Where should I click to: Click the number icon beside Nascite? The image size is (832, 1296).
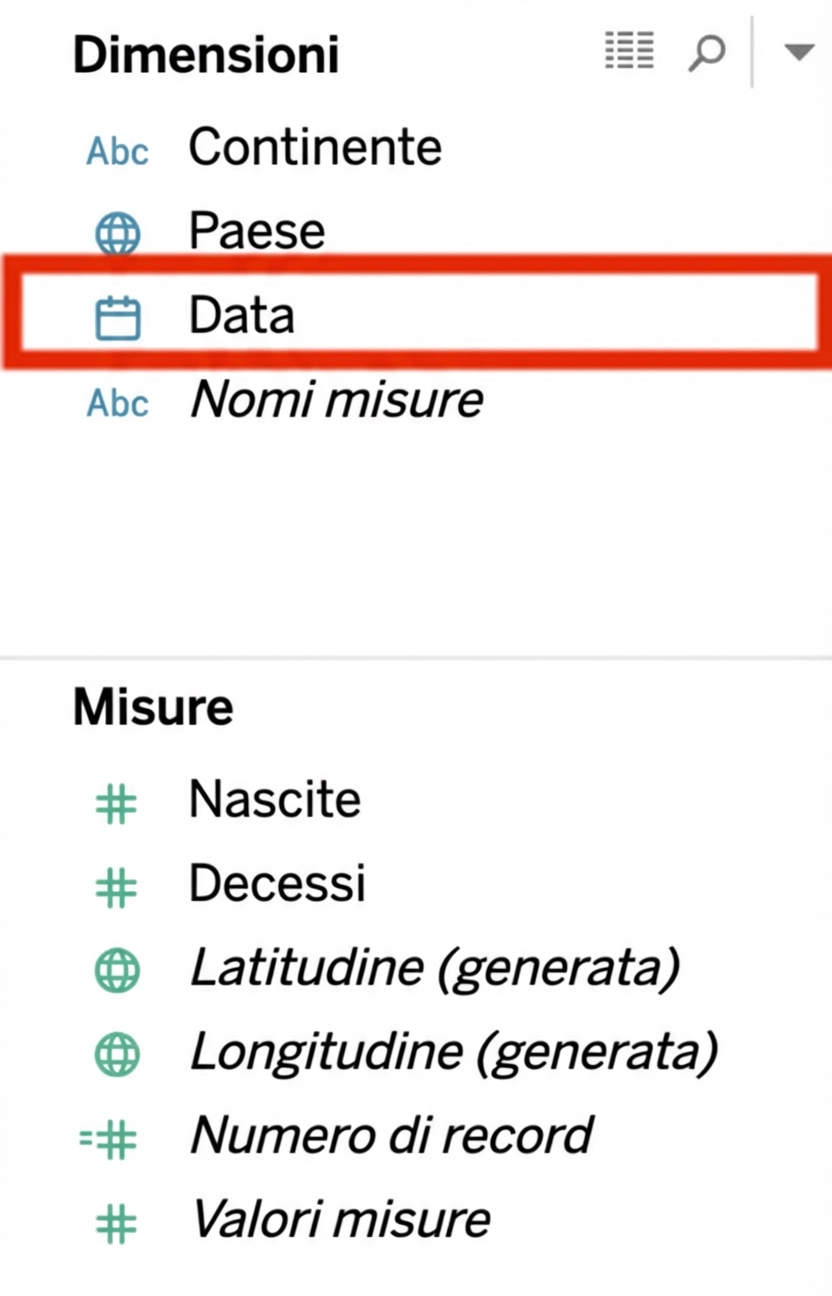(x=116, y=803)
